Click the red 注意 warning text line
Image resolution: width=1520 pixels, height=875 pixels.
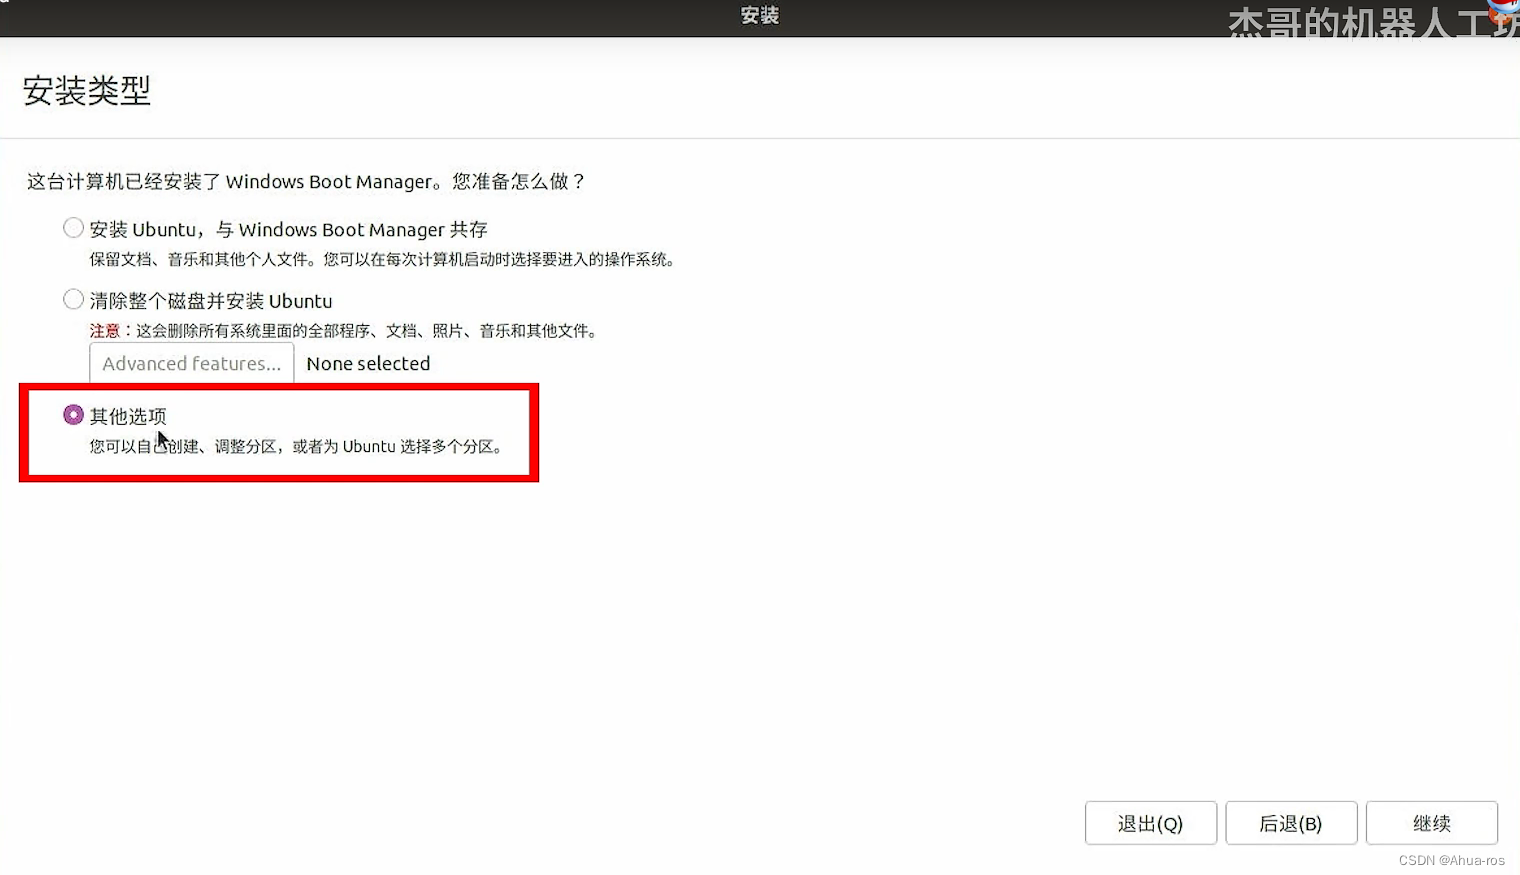344,331
